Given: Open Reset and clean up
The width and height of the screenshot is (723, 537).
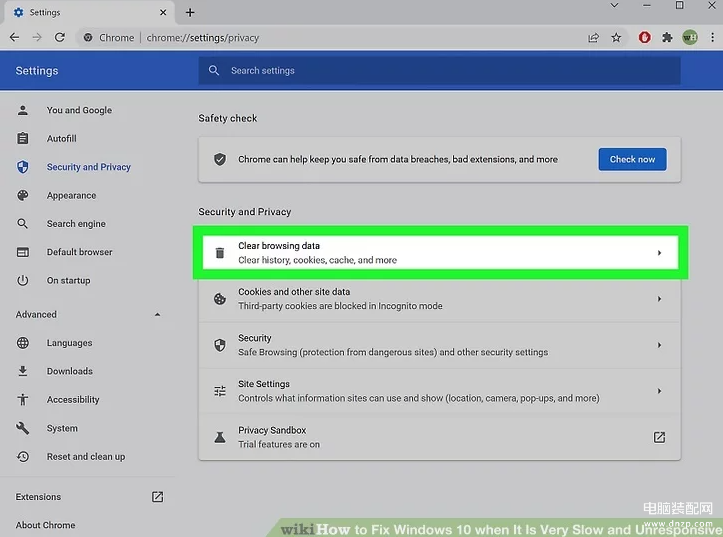Looking at the screenshot, I should [86, 457].
